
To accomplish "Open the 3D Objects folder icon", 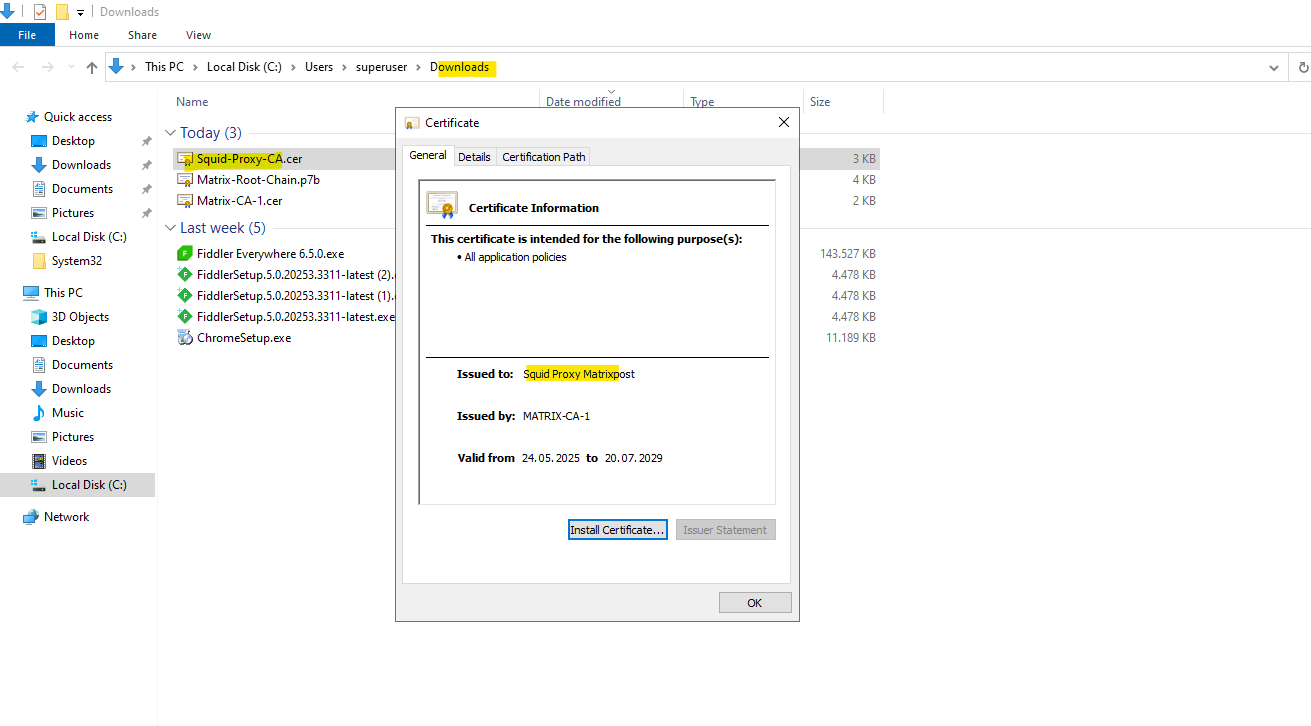I will [x=39, y=317].
